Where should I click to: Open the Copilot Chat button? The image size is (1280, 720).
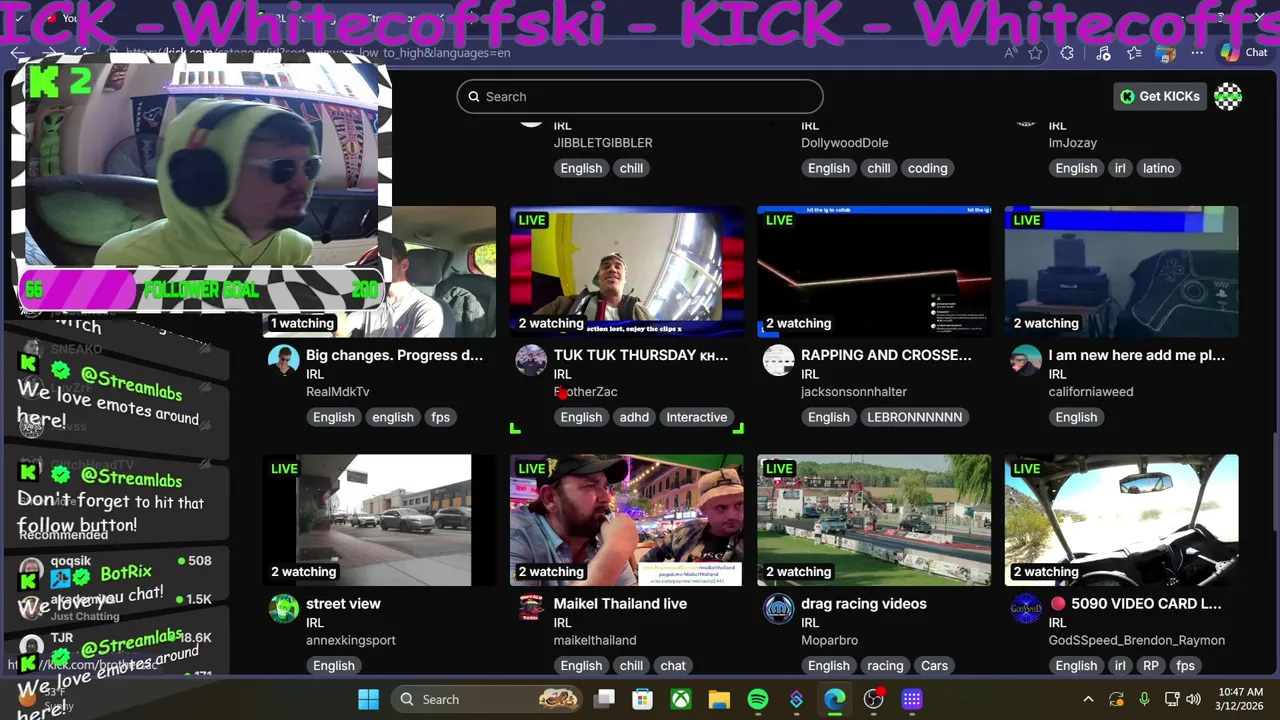[x=1244, y=53]
